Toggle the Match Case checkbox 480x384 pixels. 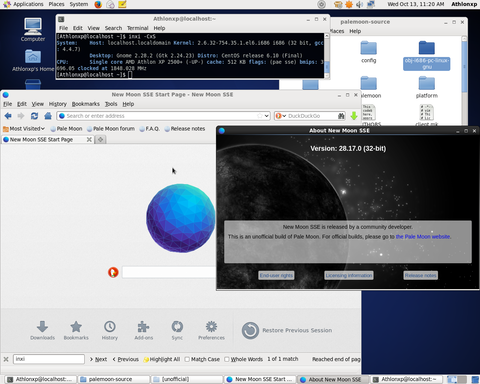(x=187, y=359)
